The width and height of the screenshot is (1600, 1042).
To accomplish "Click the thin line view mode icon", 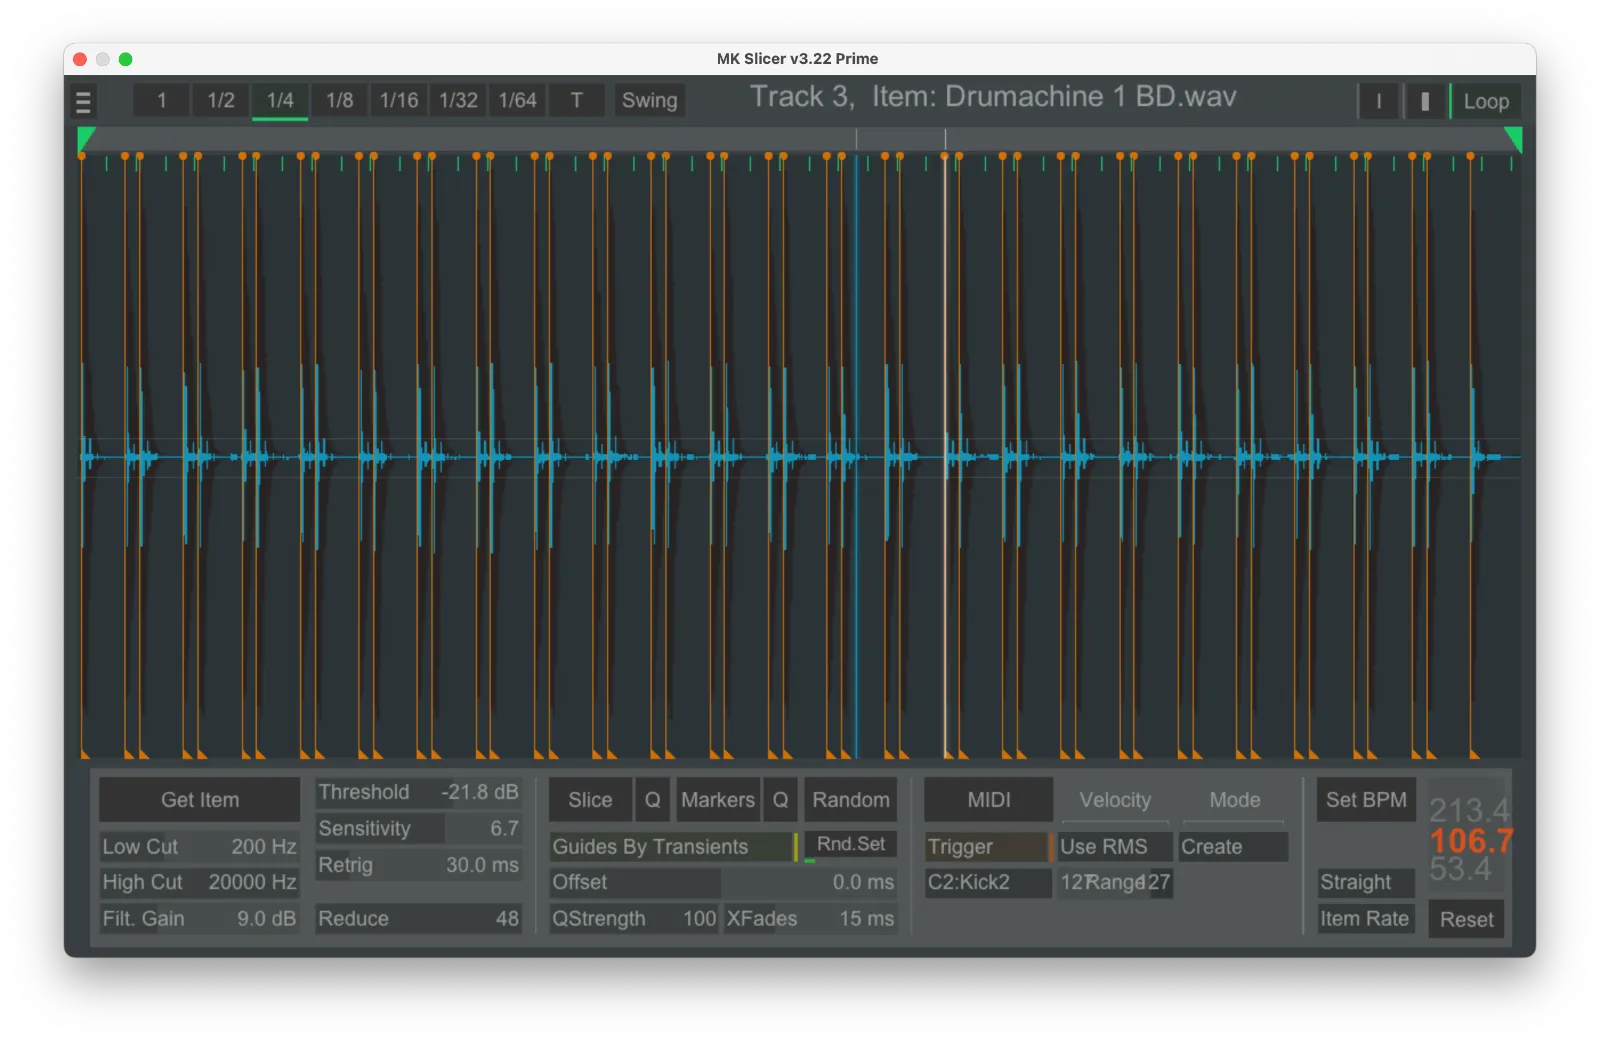I will point(1378,101).
